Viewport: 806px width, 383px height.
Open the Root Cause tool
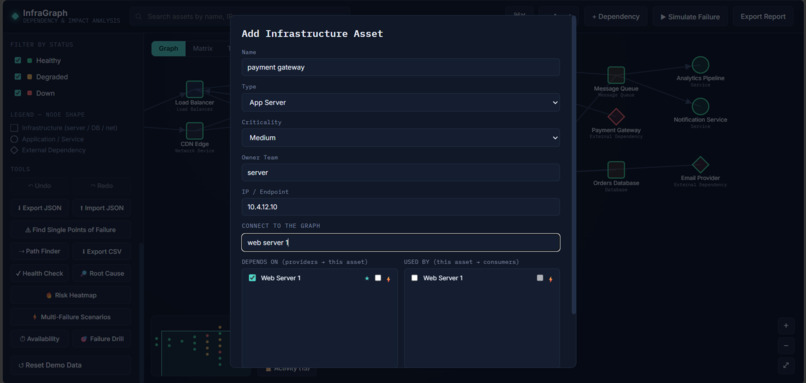coord(101,273)
